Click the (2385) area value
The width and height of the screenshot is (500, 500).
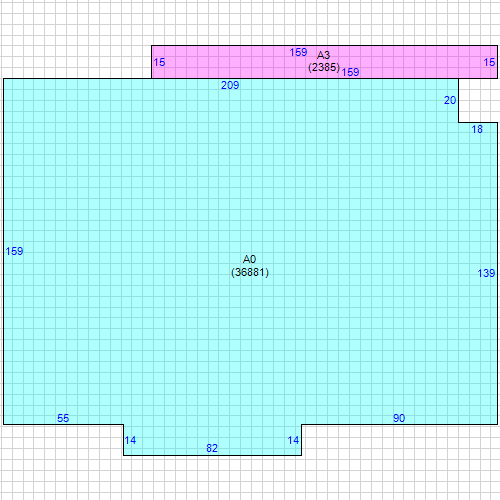click(324, 67)
